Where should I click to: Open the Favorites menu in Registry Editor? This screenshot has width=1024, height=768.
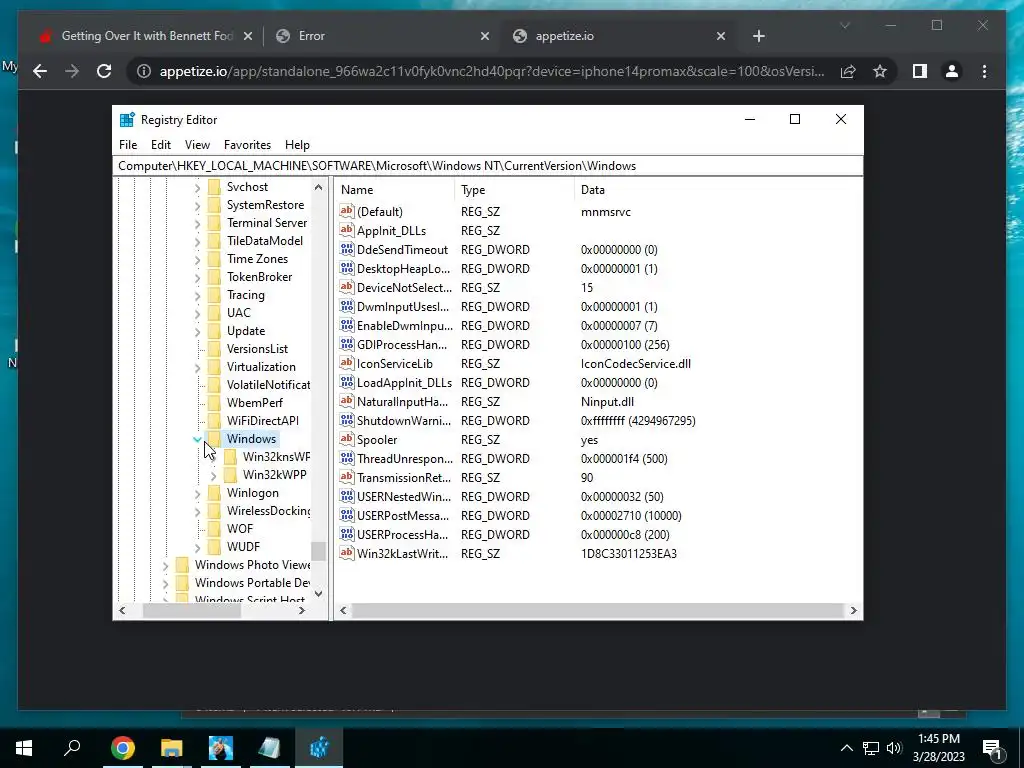(247, 145)
